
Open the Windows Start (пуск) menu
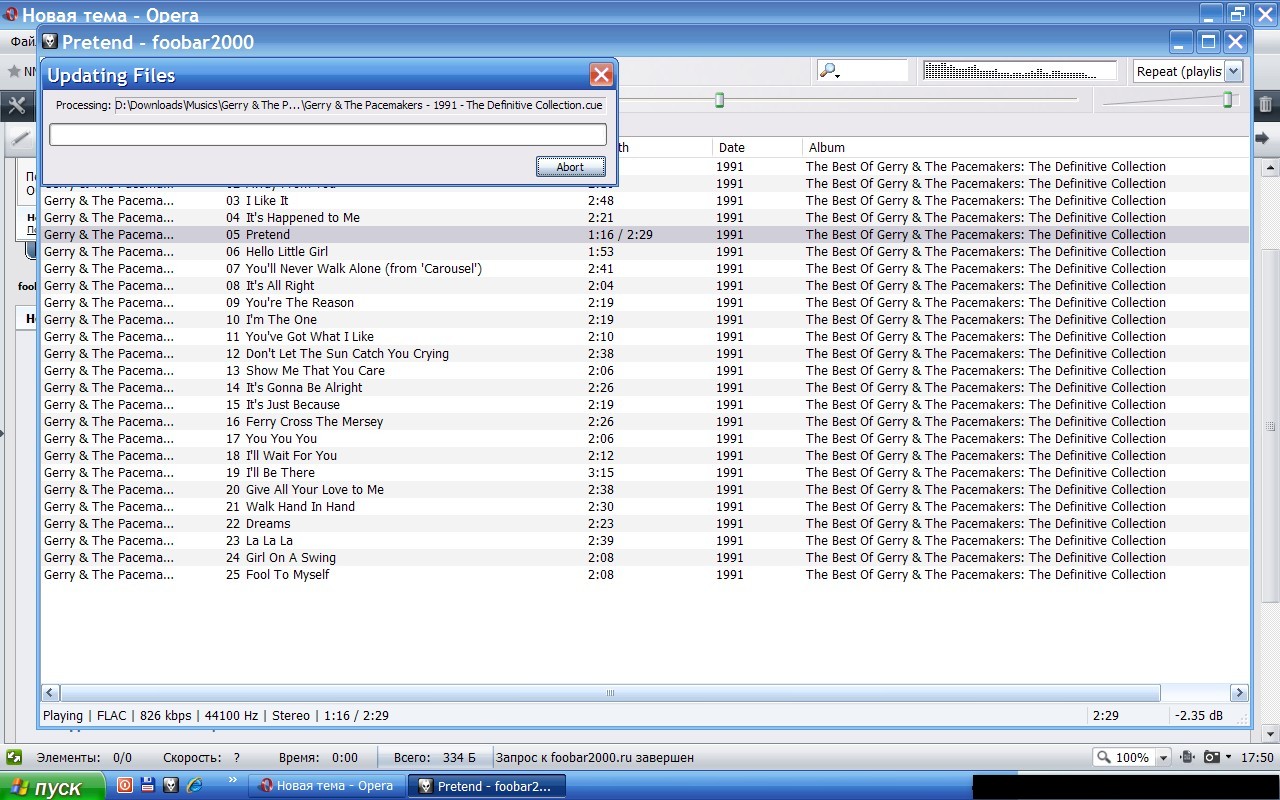click(x=52, y=786)
